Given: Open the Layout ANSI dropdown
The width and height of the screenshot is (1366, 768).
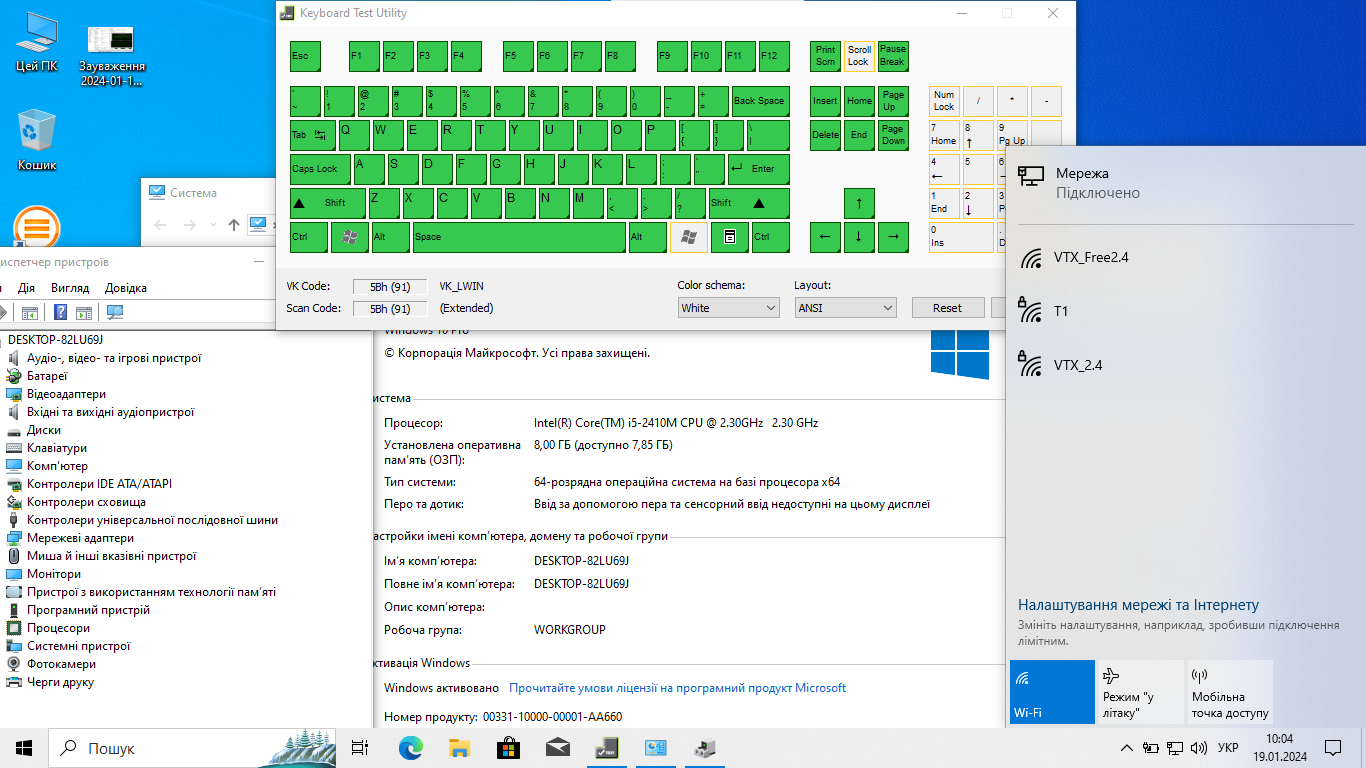Looking at the screenshot, I should tap(845, 308).
